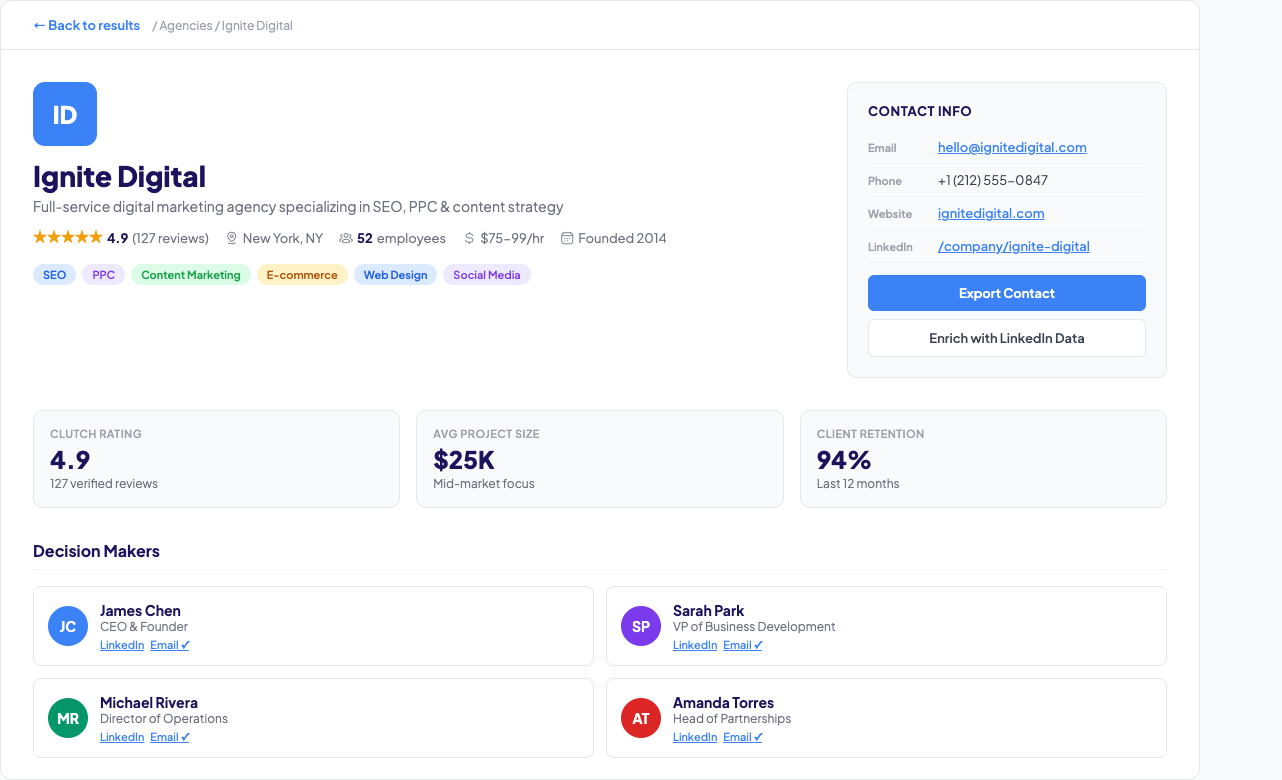Click Enrich with LinkedIn Data
This screenshot has width=1282, height=780.
pyautogui.click(x=1006, y=338)
